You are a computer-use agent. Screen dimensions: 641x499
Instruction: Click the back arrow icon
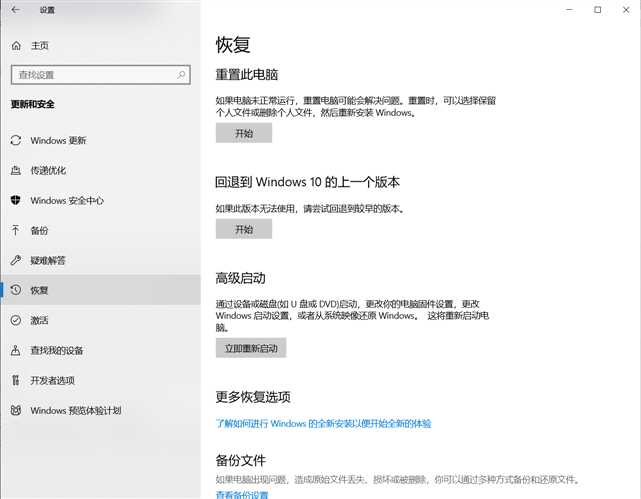[16, 9]
